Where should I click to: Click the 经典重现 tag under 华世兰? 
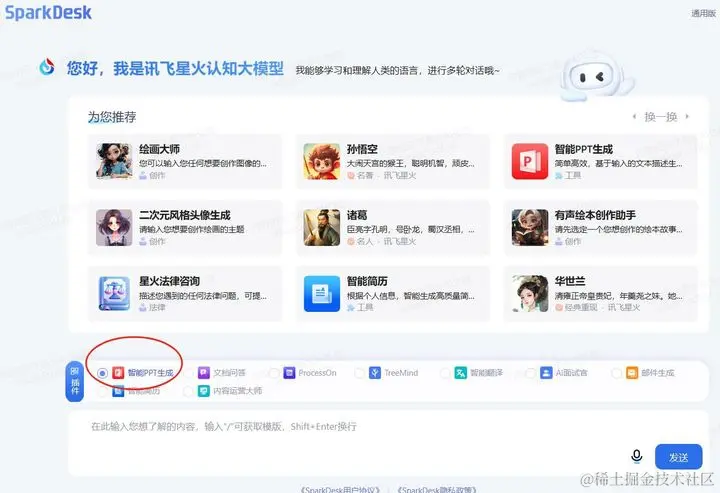[581, 307]
